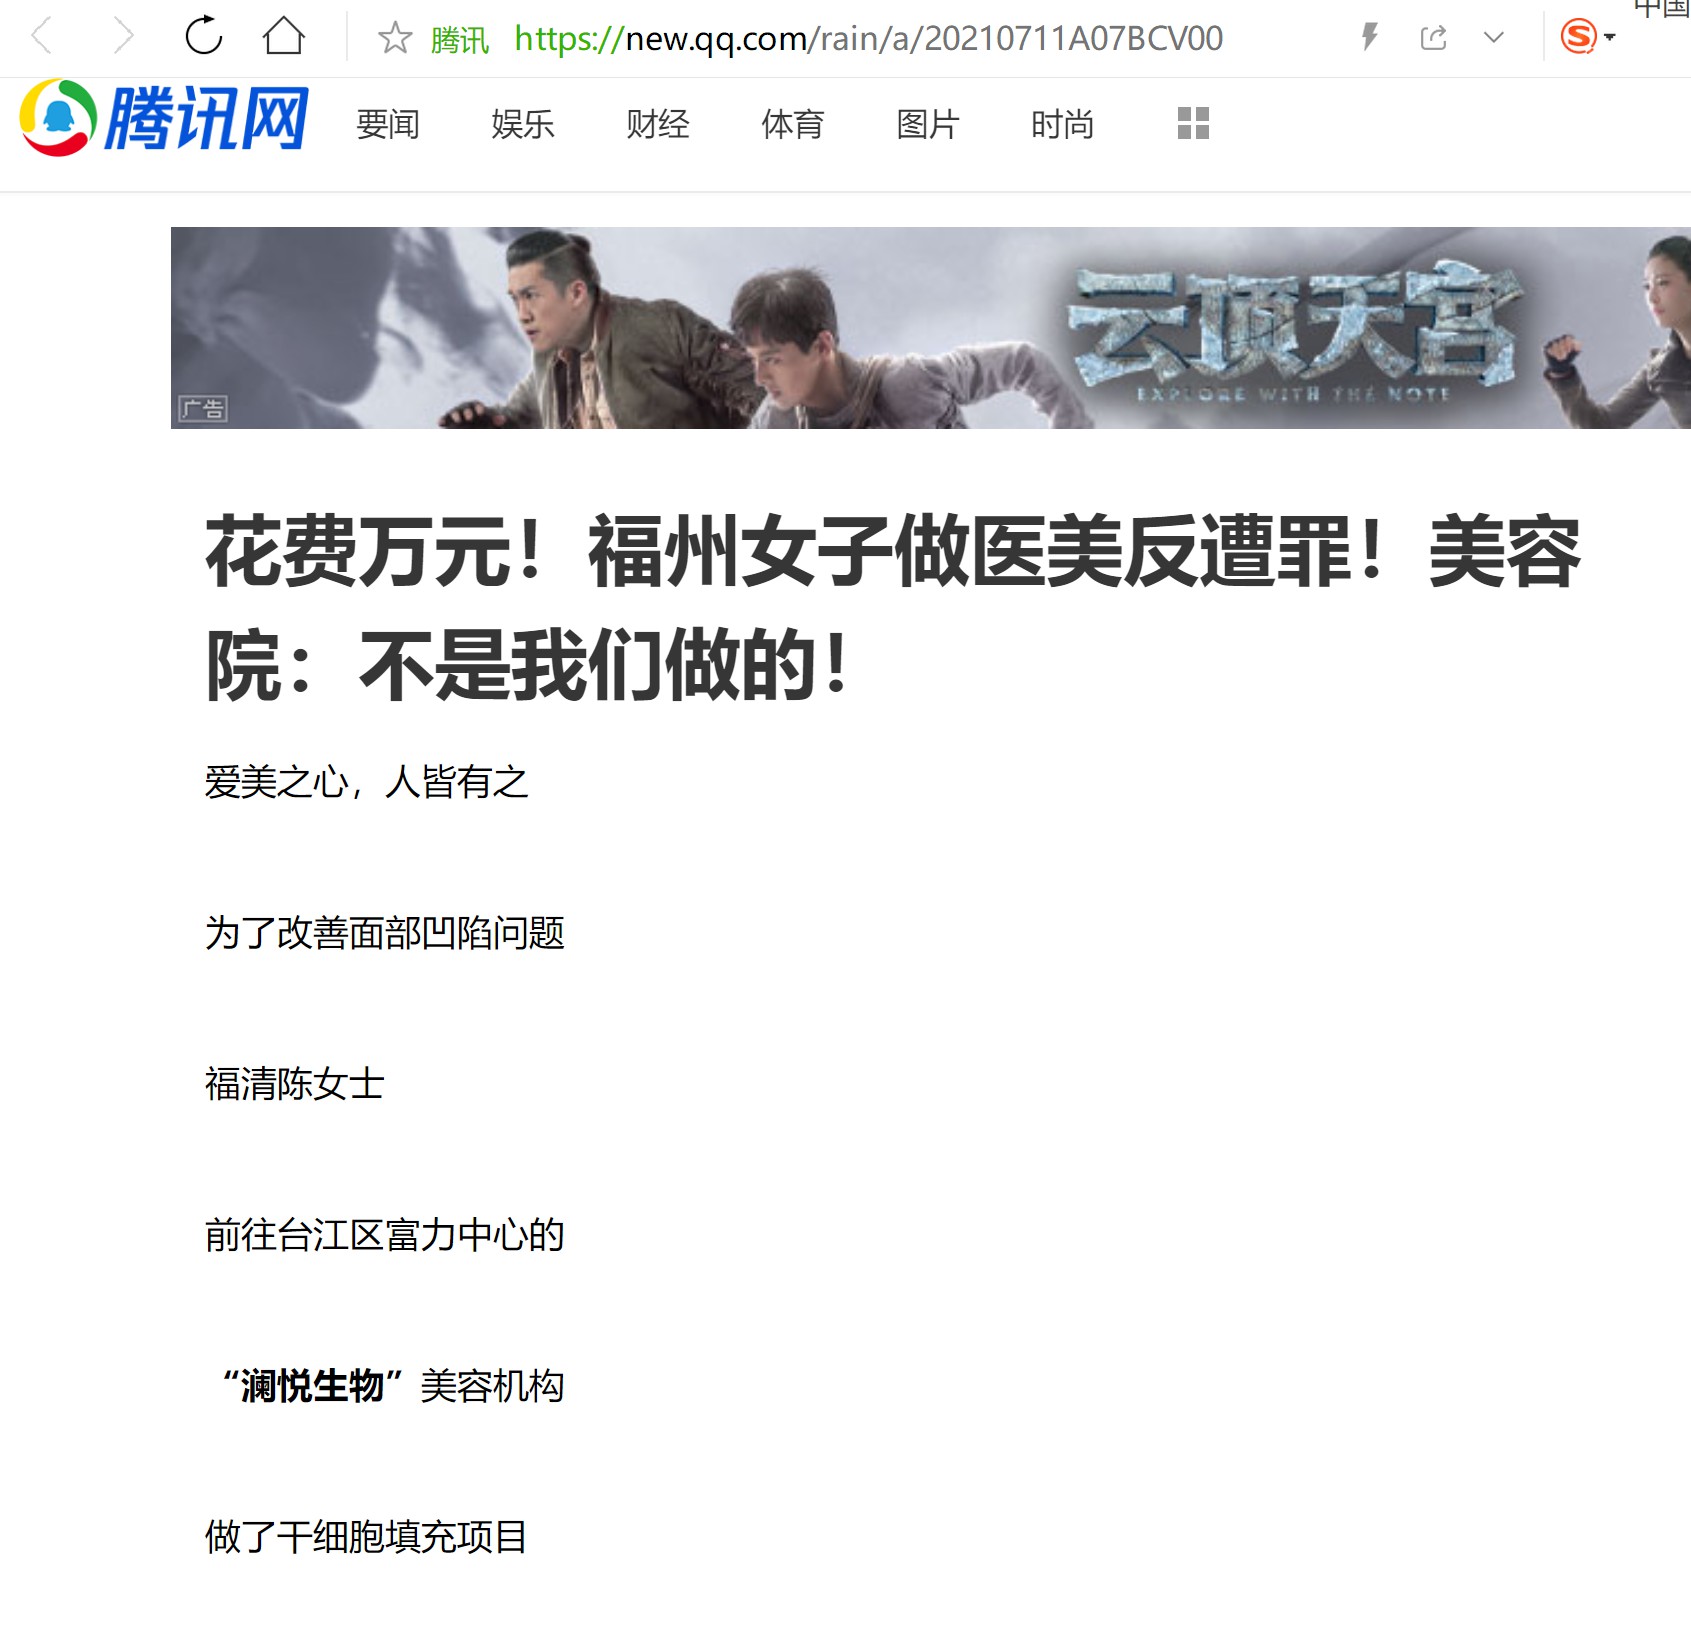Expand more channels with grid icon

pyautogui.click(x=1194, y=123)
